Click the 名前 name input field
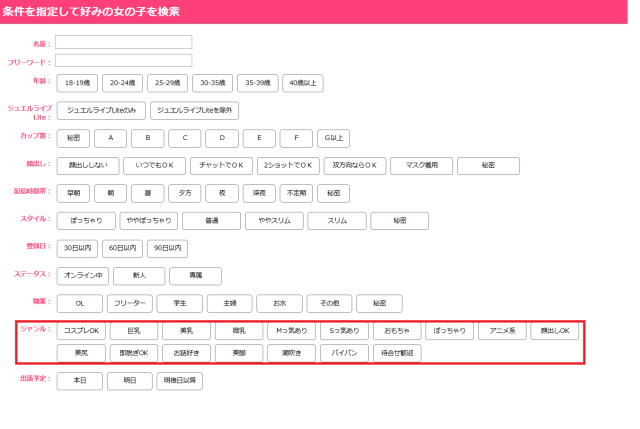This screenshot has height=429, width=640. coord(123,43)
